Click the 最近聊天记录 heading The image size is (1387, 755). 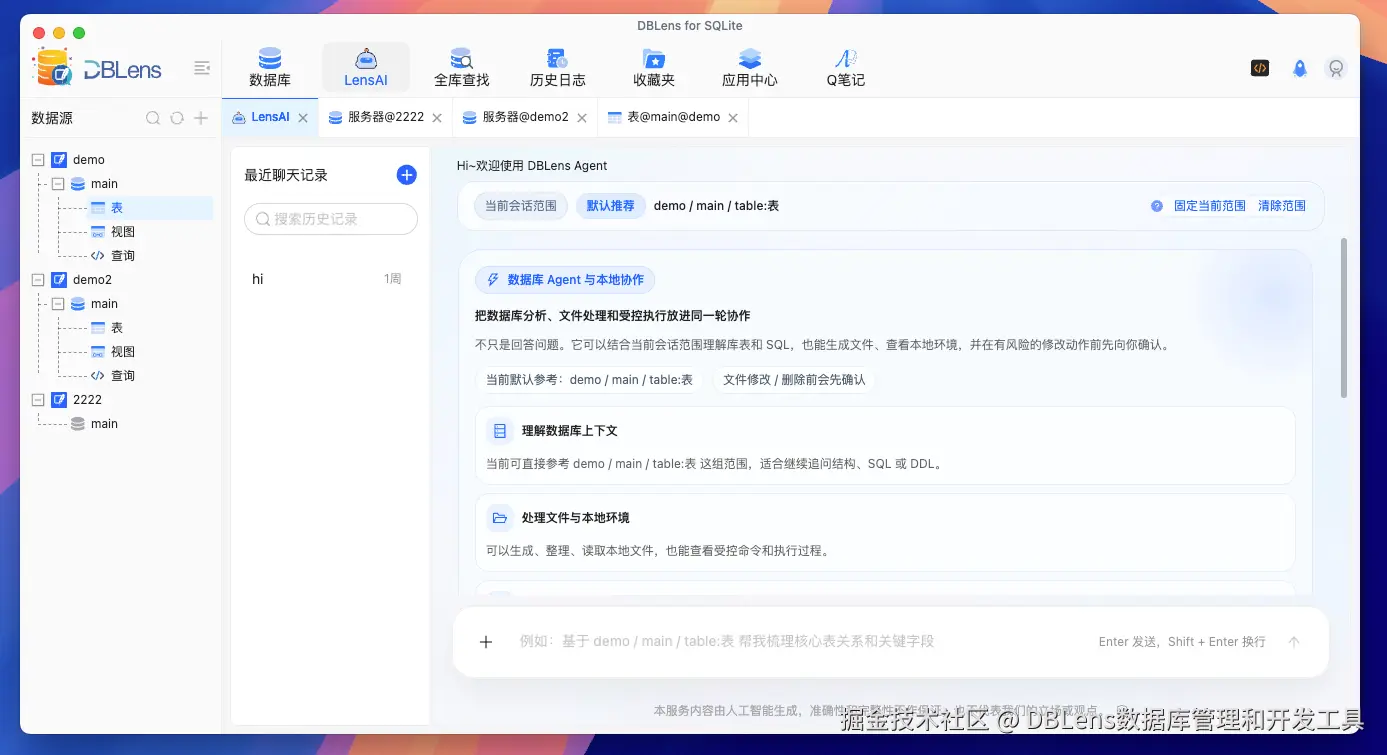(x=286, y=175)
